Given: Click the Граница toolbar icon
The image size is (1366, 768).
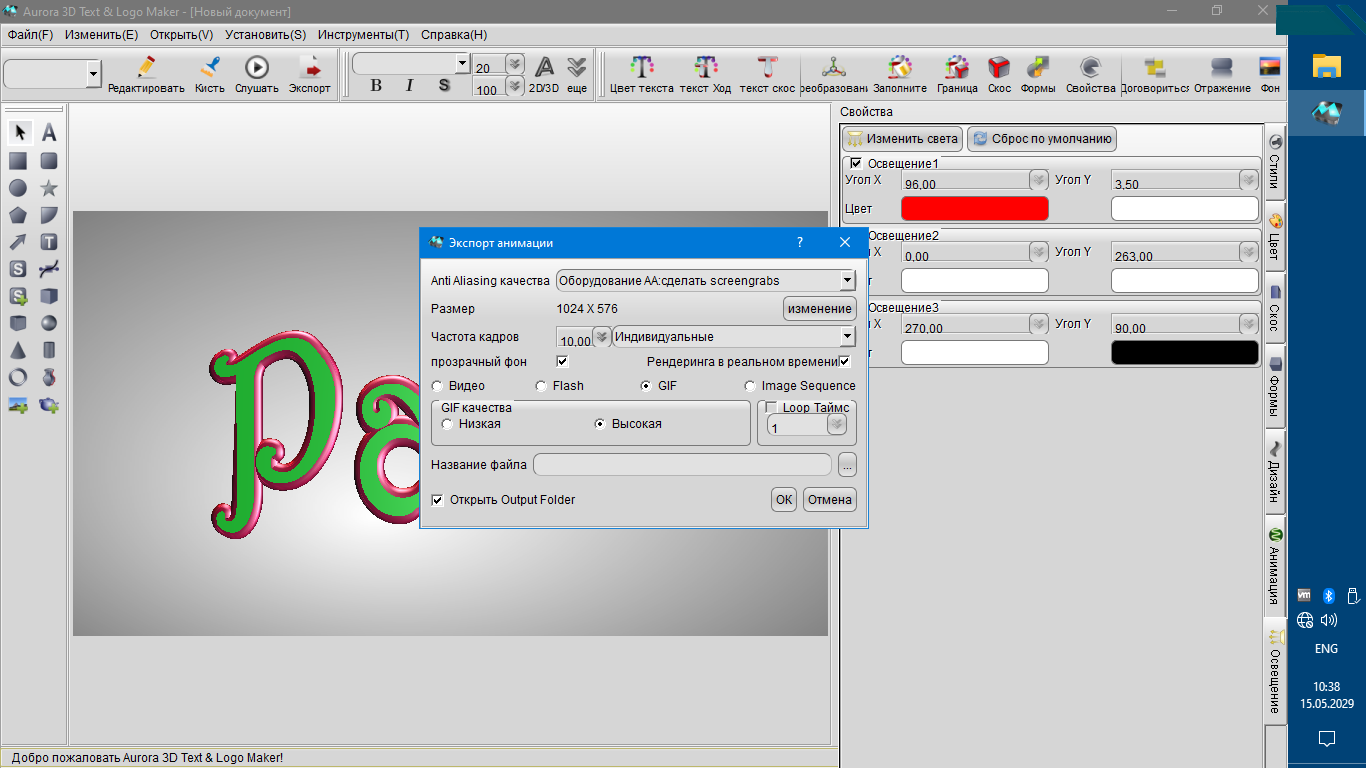Looking at the screenshot, I should click(957, 74).
